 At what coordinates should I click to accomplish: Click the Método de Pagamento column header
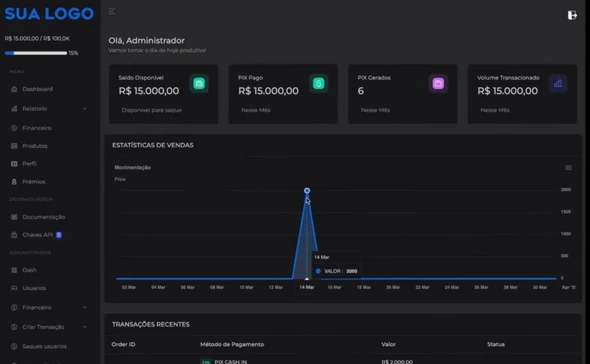[232, 344]
